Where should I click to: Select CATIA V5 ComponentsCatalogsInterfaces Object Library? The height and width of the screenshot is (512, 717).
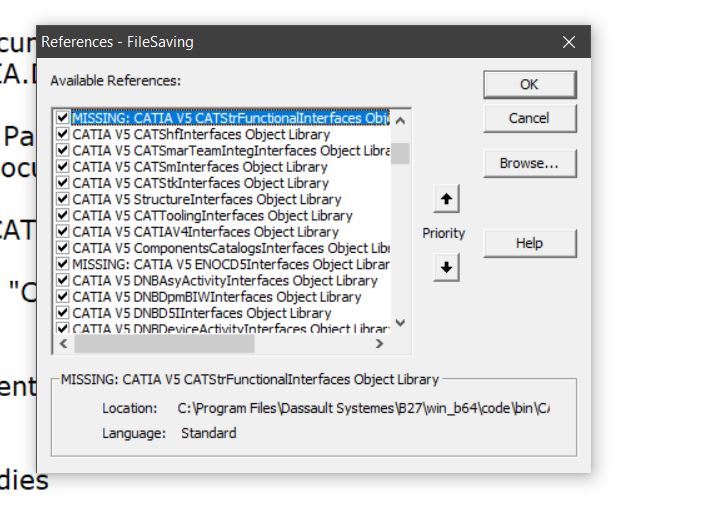pyautogui.click(x=231, y=248)
